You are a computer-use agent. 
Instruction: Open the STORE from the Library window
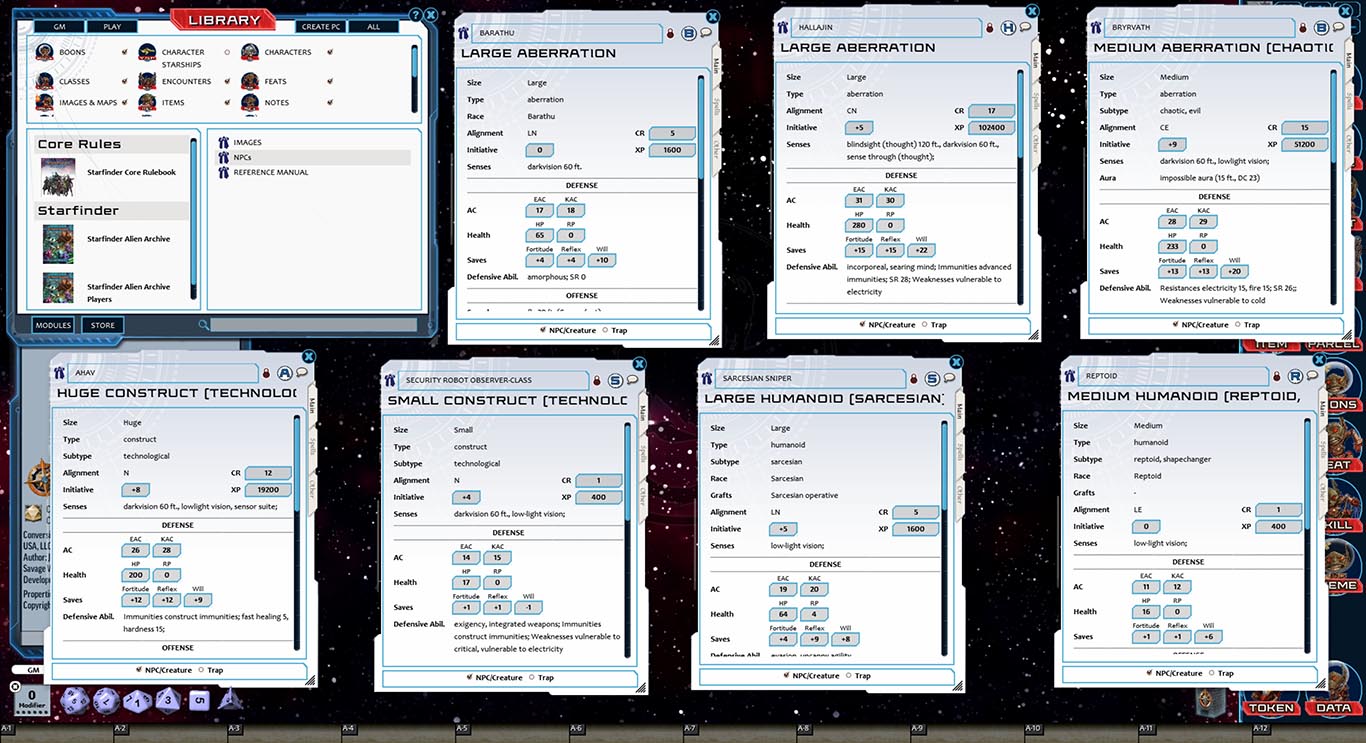click(101, 325)
